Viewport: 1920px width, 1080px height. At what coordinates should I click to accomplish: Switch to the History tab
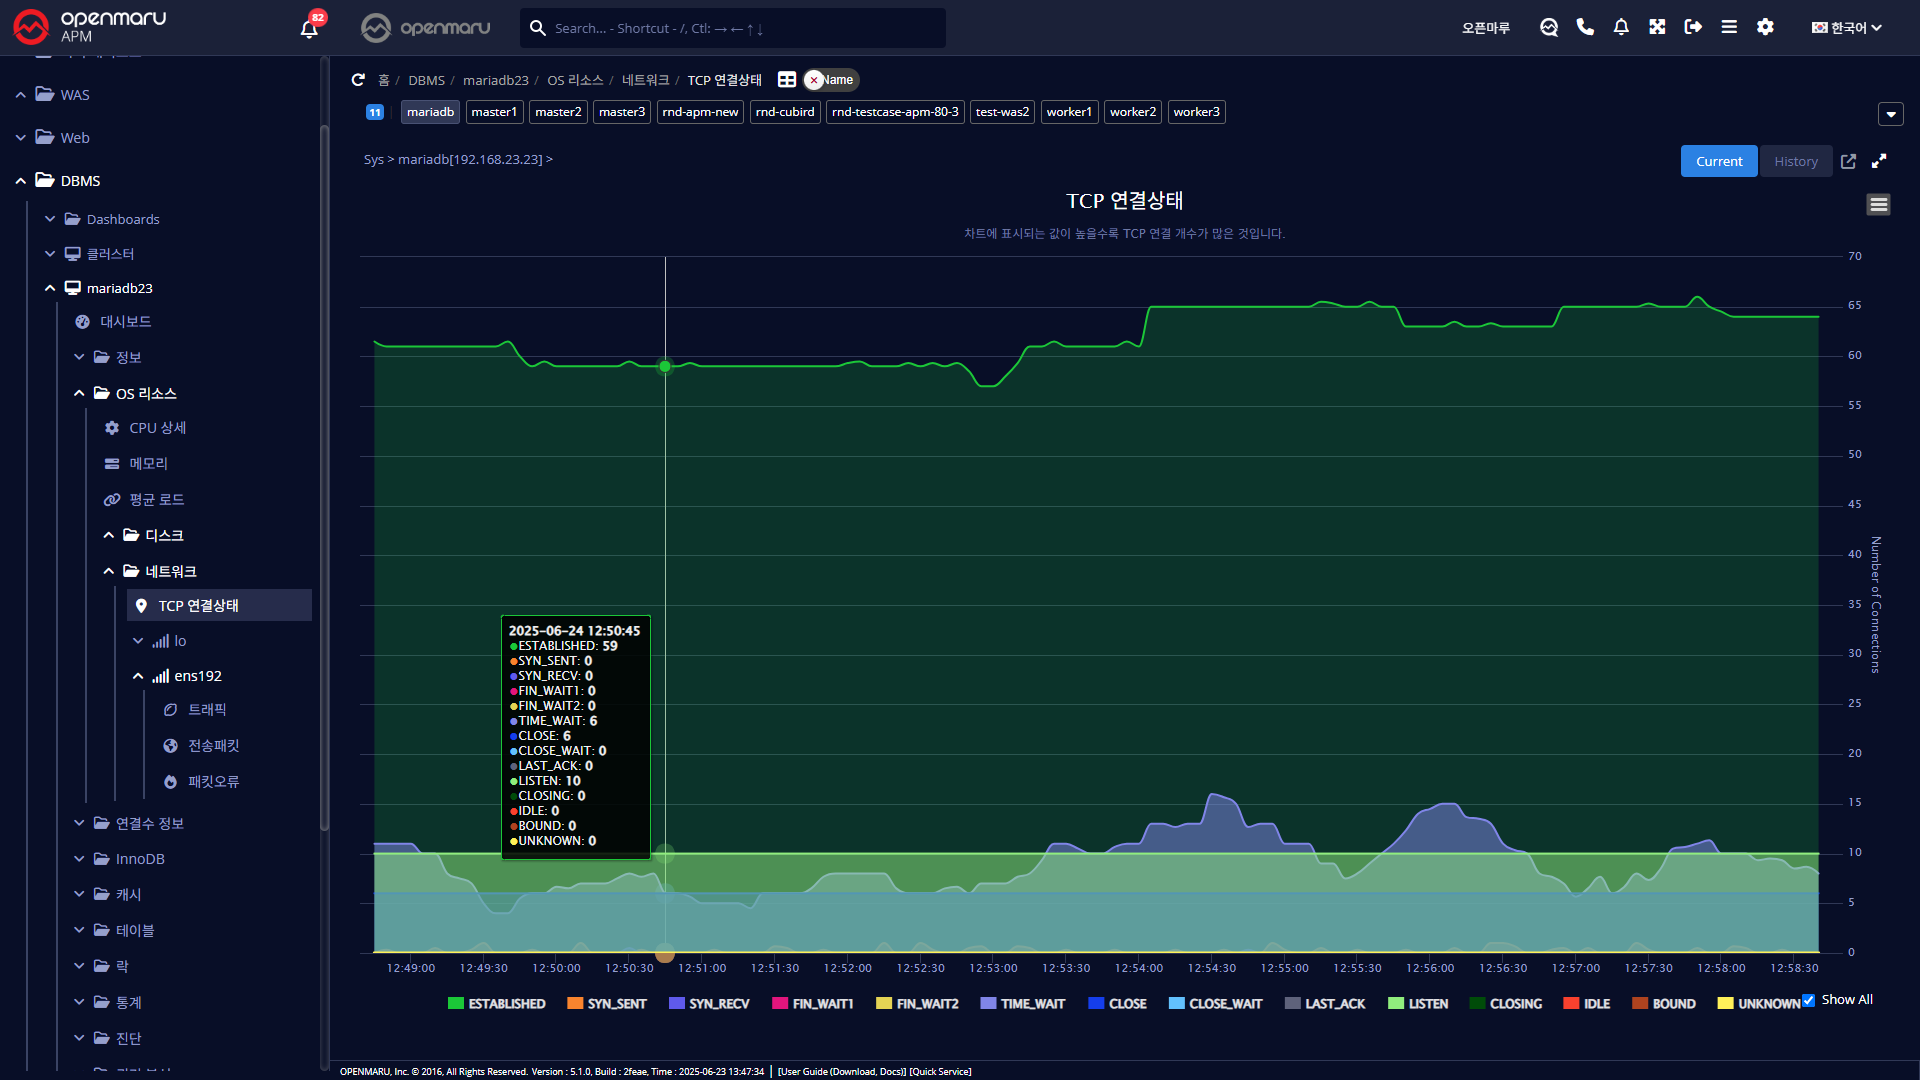(1795, 161)
